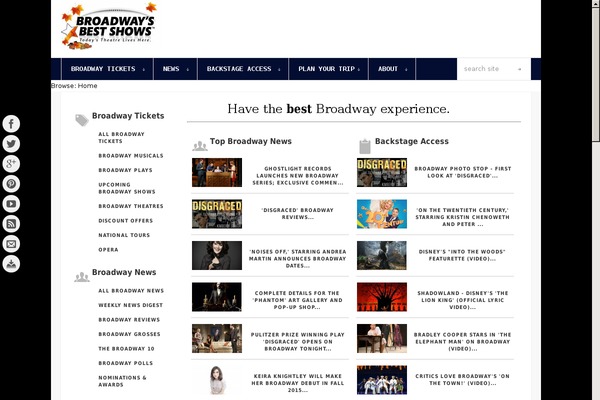Open the Google Plus icon
600x400 pixels.
pos(11,163)
